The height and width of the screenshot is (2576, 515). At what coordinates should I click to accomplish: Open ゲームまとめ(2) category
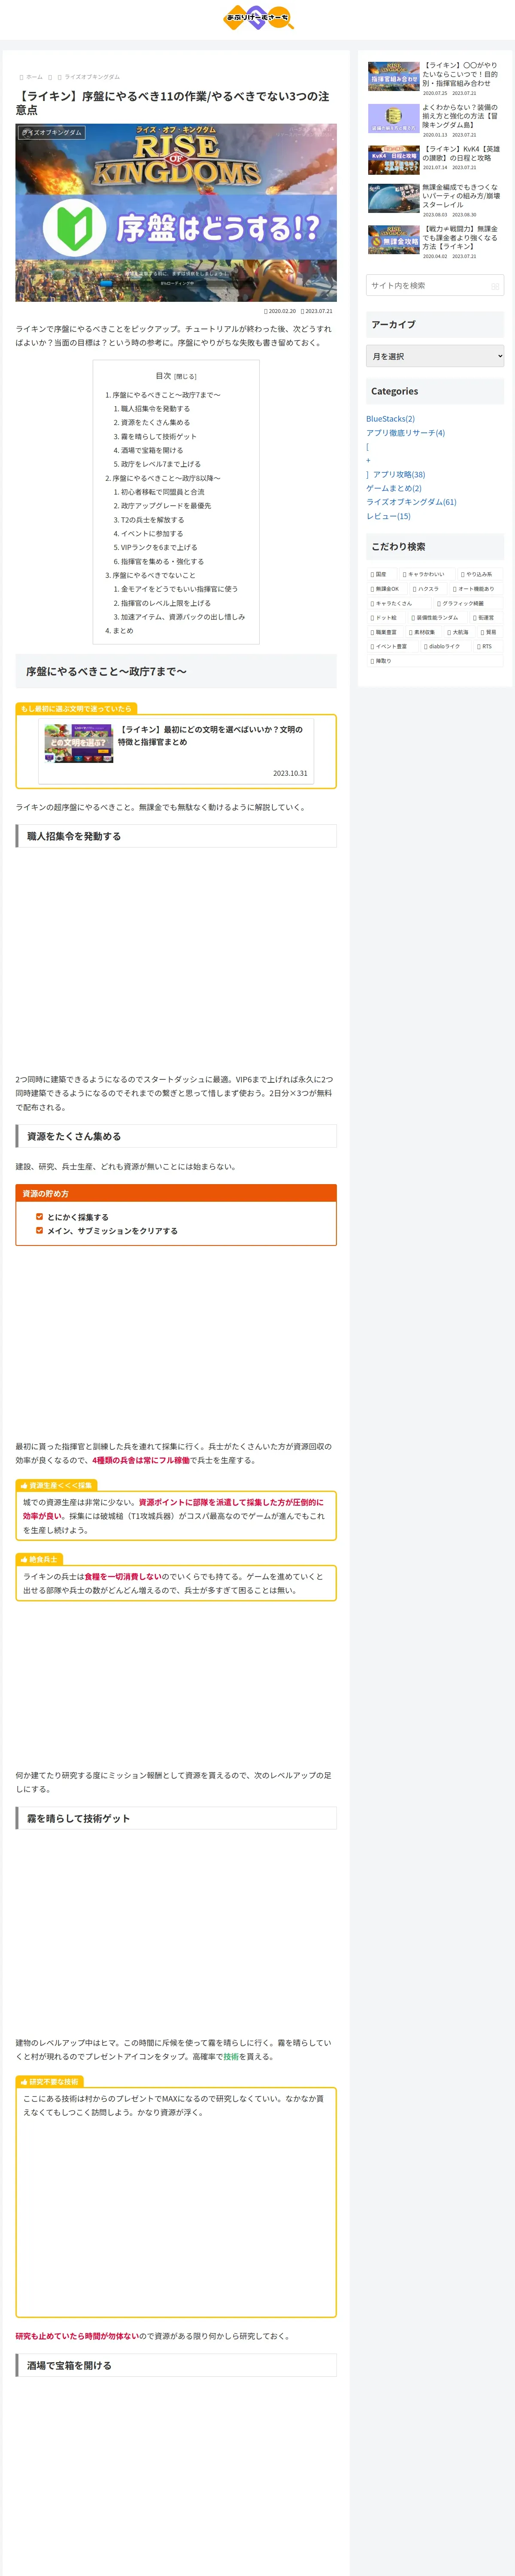tap(394, 488)
